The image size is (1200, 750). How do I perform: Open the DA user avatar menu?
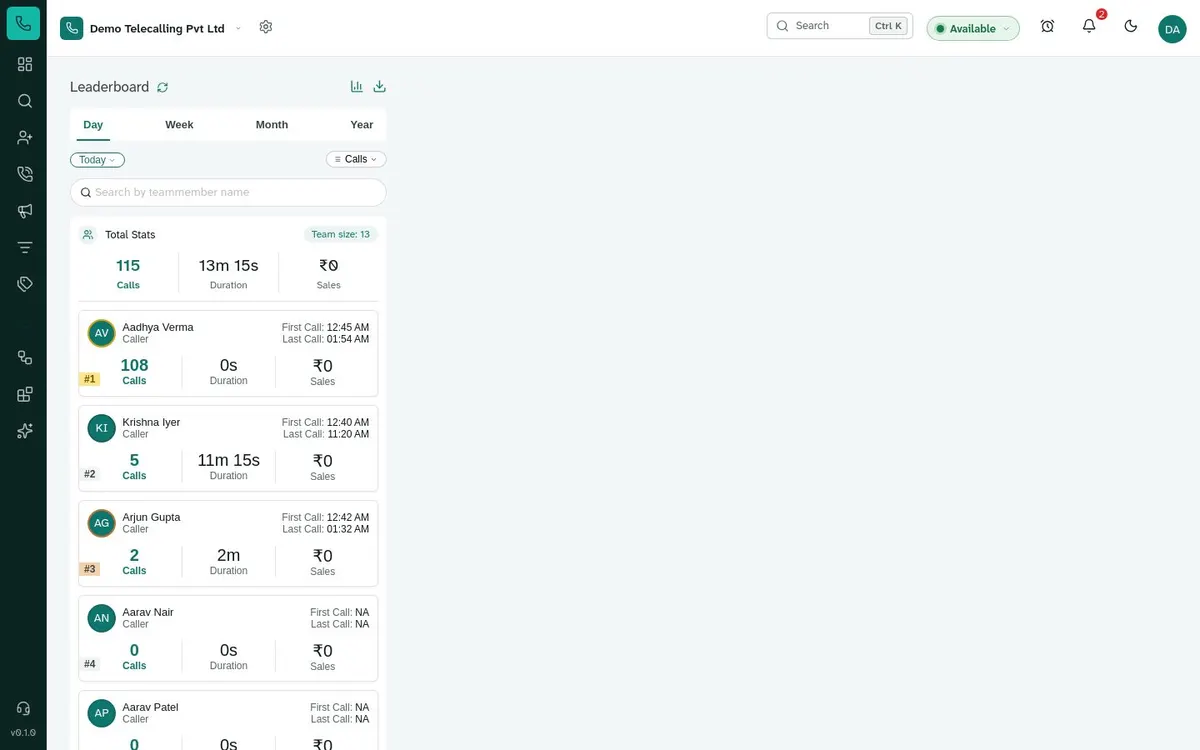[1172, 29]
